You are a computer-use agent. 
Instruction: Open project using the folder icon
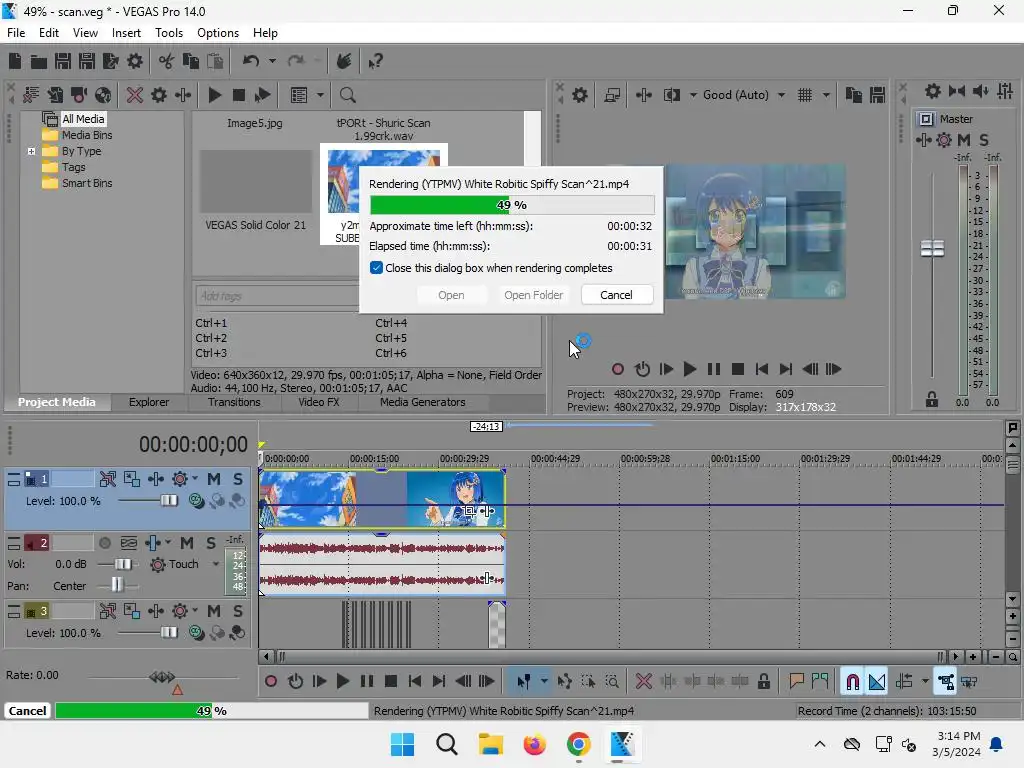39,61
